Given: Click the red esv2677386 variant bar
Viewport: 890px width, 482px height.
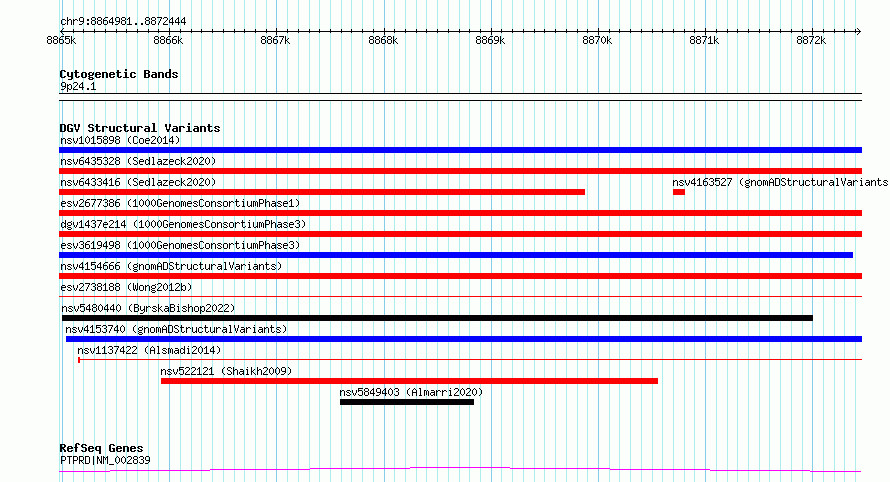Looking at the screenshot, I should pos(460,213).
